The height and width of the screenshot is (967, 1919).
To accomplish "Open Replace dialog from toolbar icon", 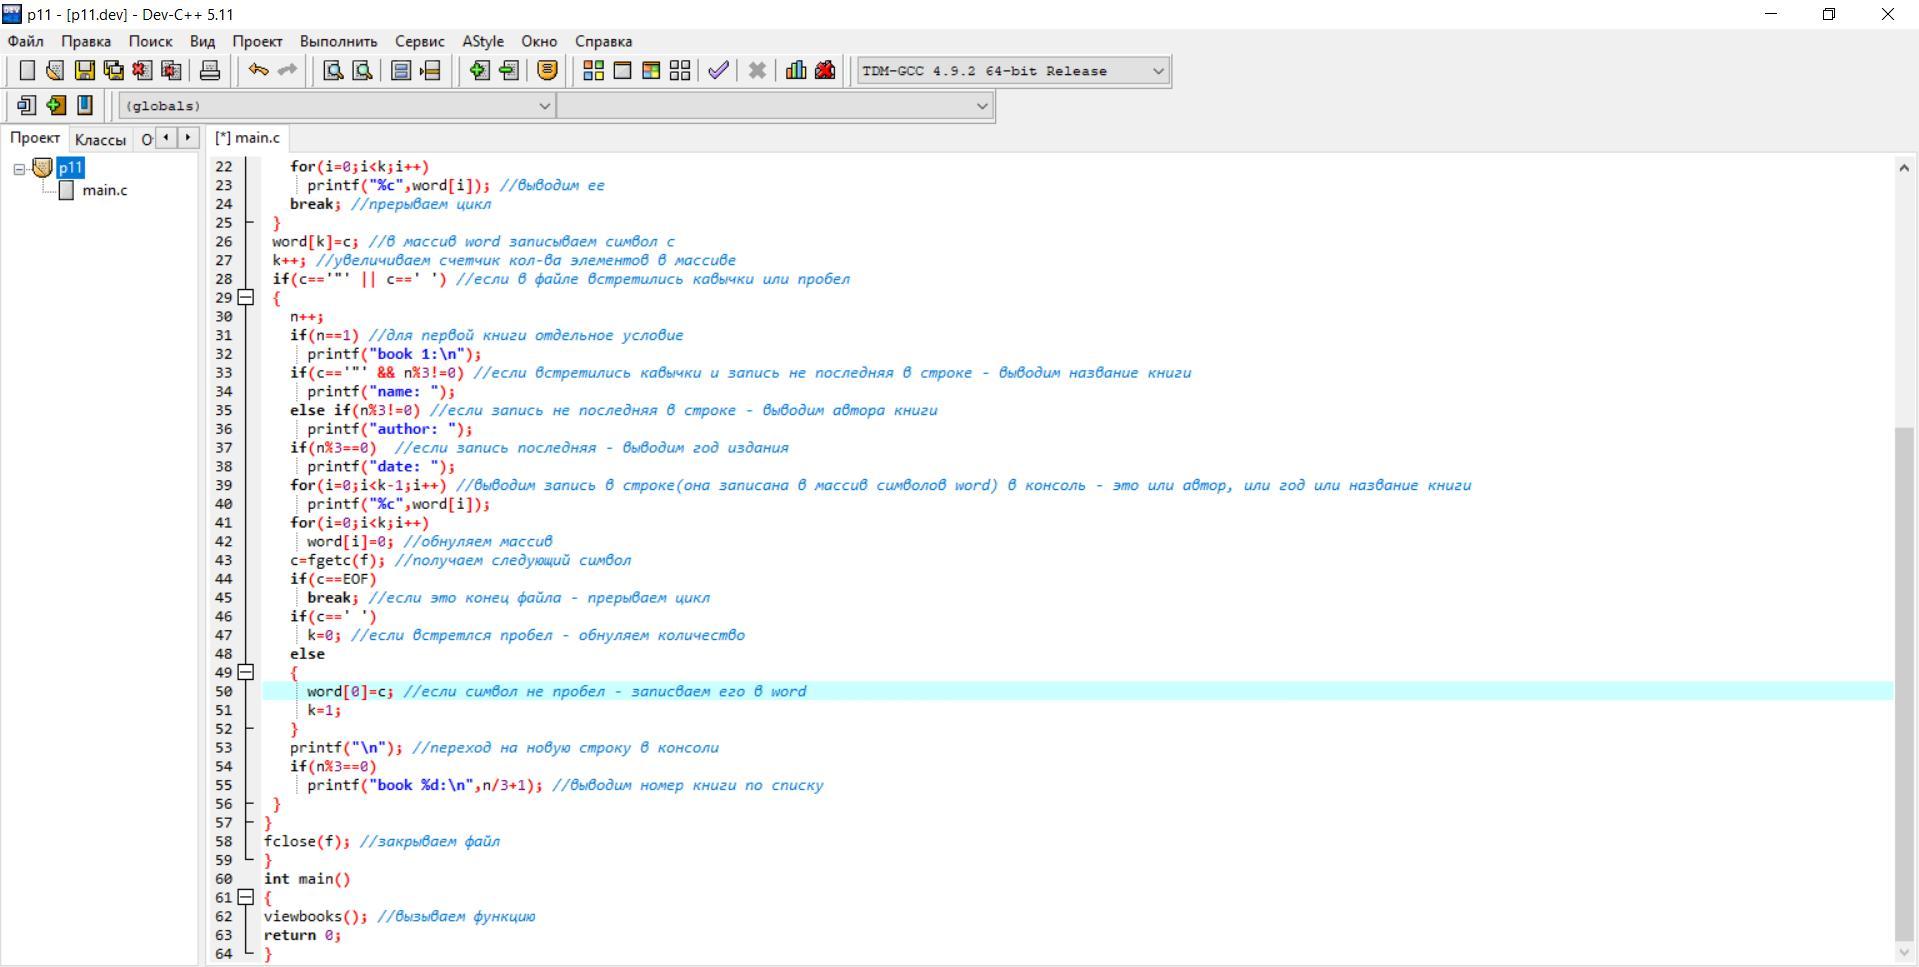I will pos(363,70).
